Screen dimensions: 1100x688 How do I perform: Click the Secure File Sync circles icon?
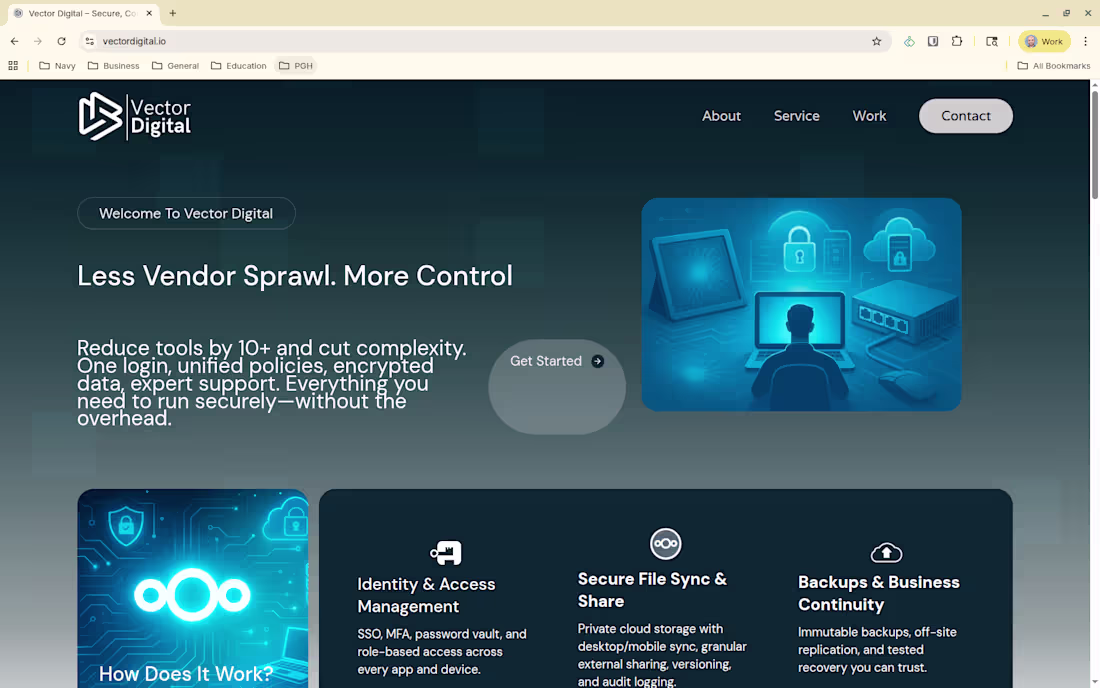pos(666,543)
